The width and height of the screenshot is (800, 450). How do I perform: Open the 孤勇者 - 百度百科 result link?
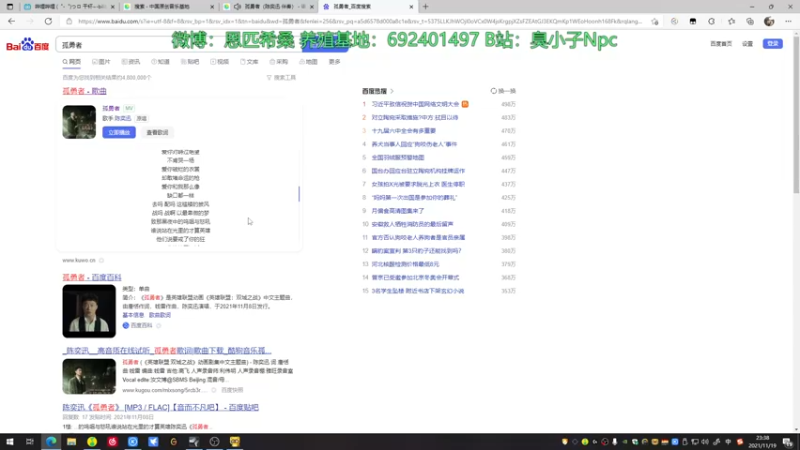[92, 277]
